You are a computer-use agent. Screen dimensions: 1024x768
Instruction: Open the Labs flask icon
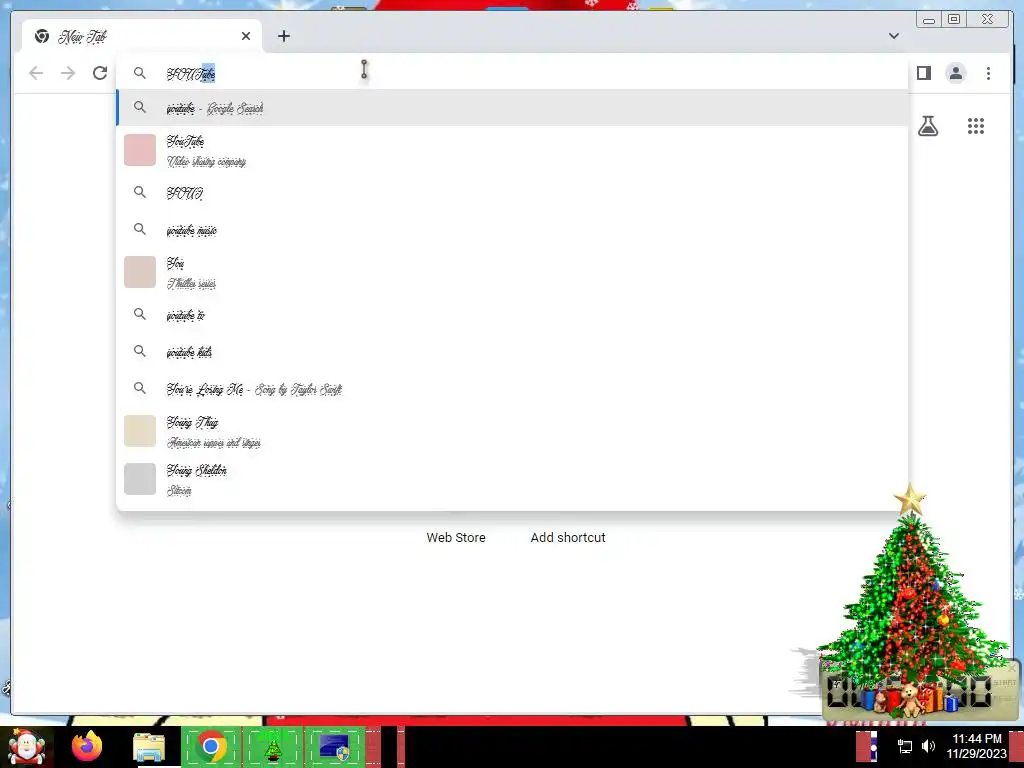(x=928, y=126)
